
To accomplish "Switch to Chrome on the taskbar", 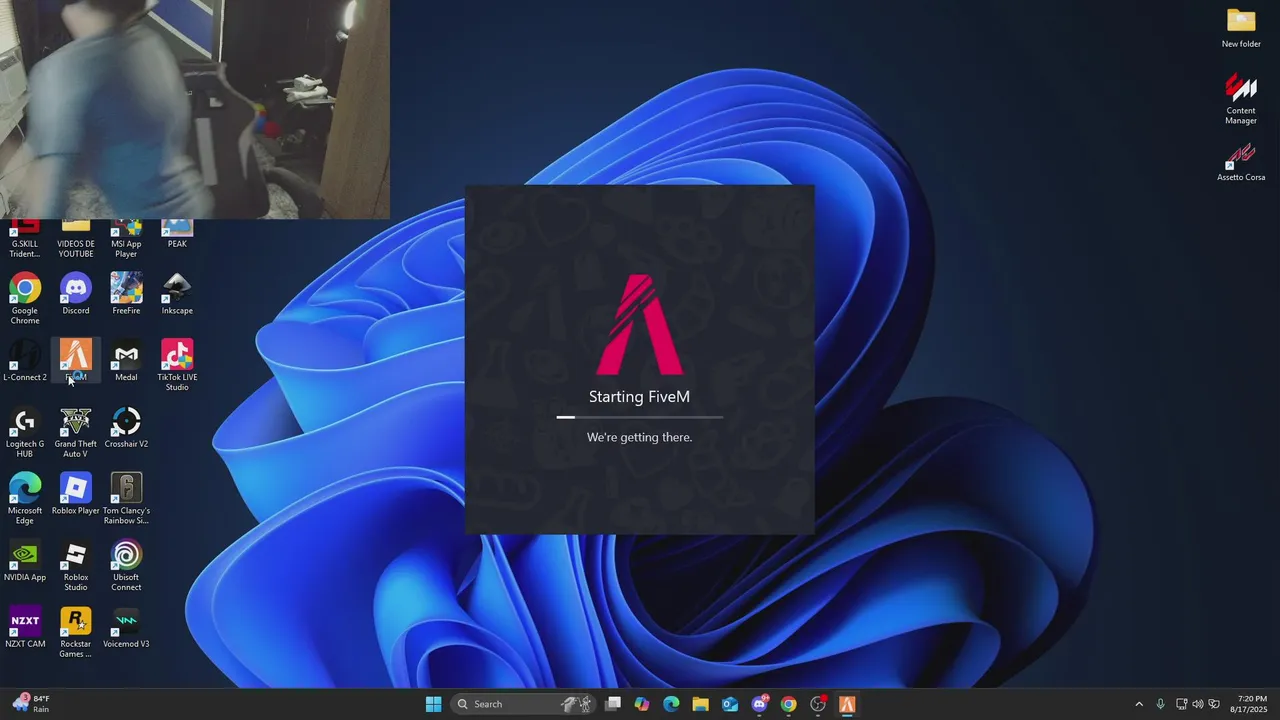I will click(x=789, y=704).
